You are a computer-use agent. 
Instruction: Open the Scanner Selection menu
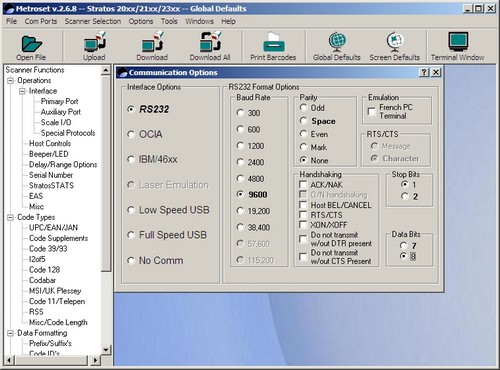93,21
